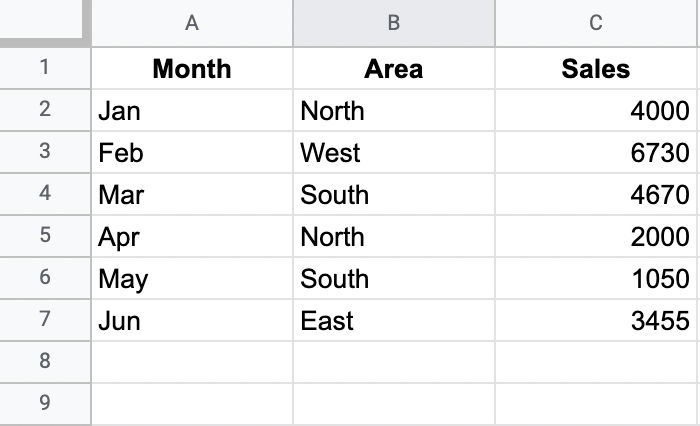This screenshot has height=426, width=700.
Task: Select the Apr cell
Action: pyautogui.click(x=192, y=236)
